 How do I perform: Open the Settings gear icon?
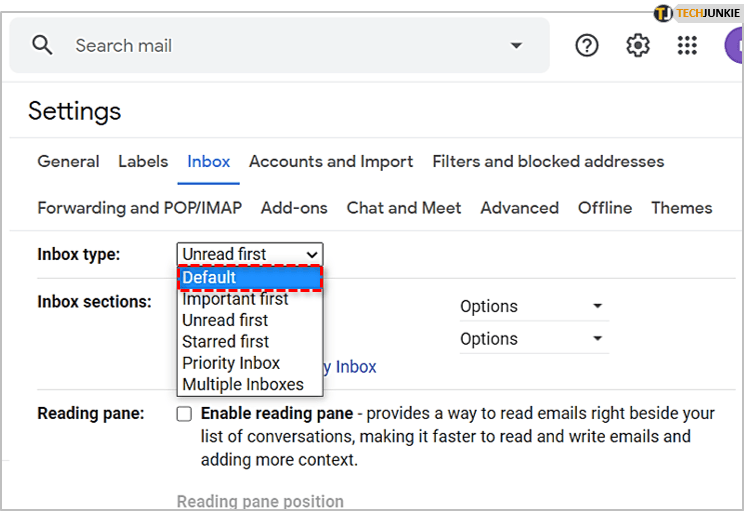(x=638, y=45)
